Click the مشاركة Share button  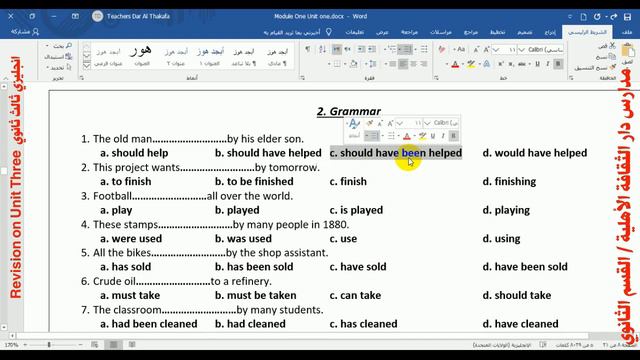pyautogui.click(x=25, y=31)
